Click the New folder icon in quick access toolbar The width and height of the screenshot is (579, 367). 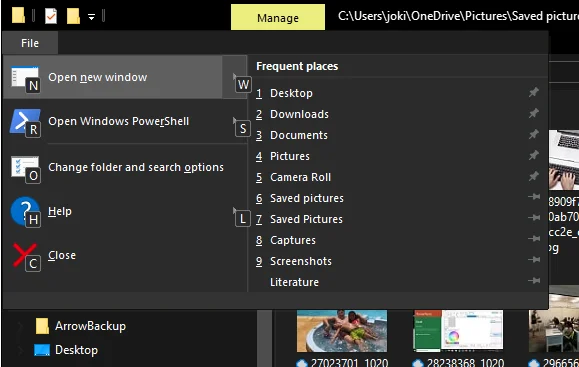[73, 16]
